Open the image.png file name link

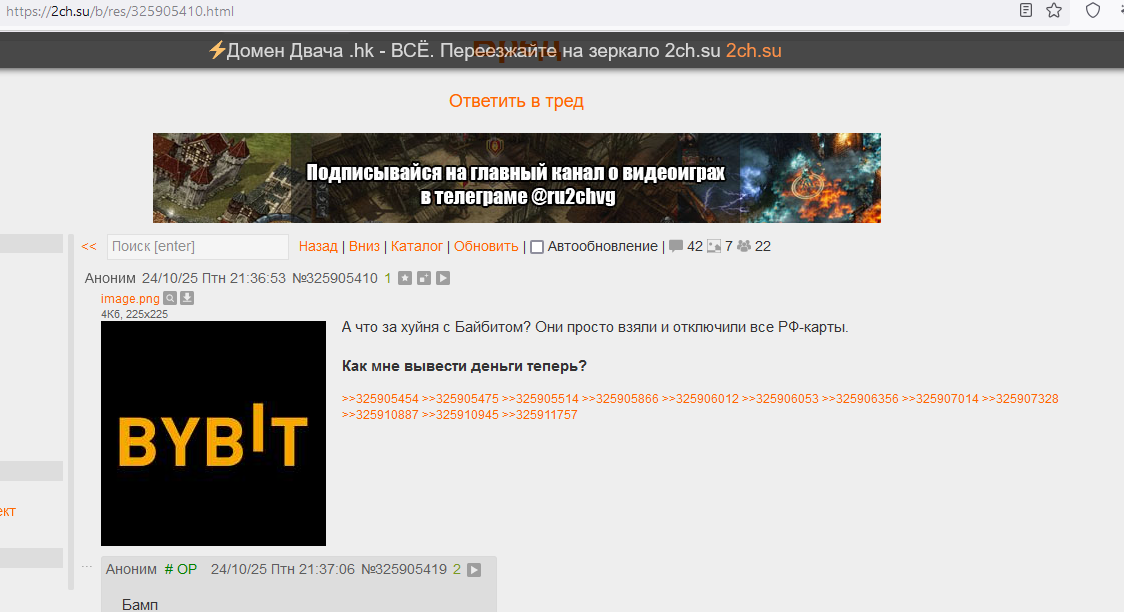[130, 299]
